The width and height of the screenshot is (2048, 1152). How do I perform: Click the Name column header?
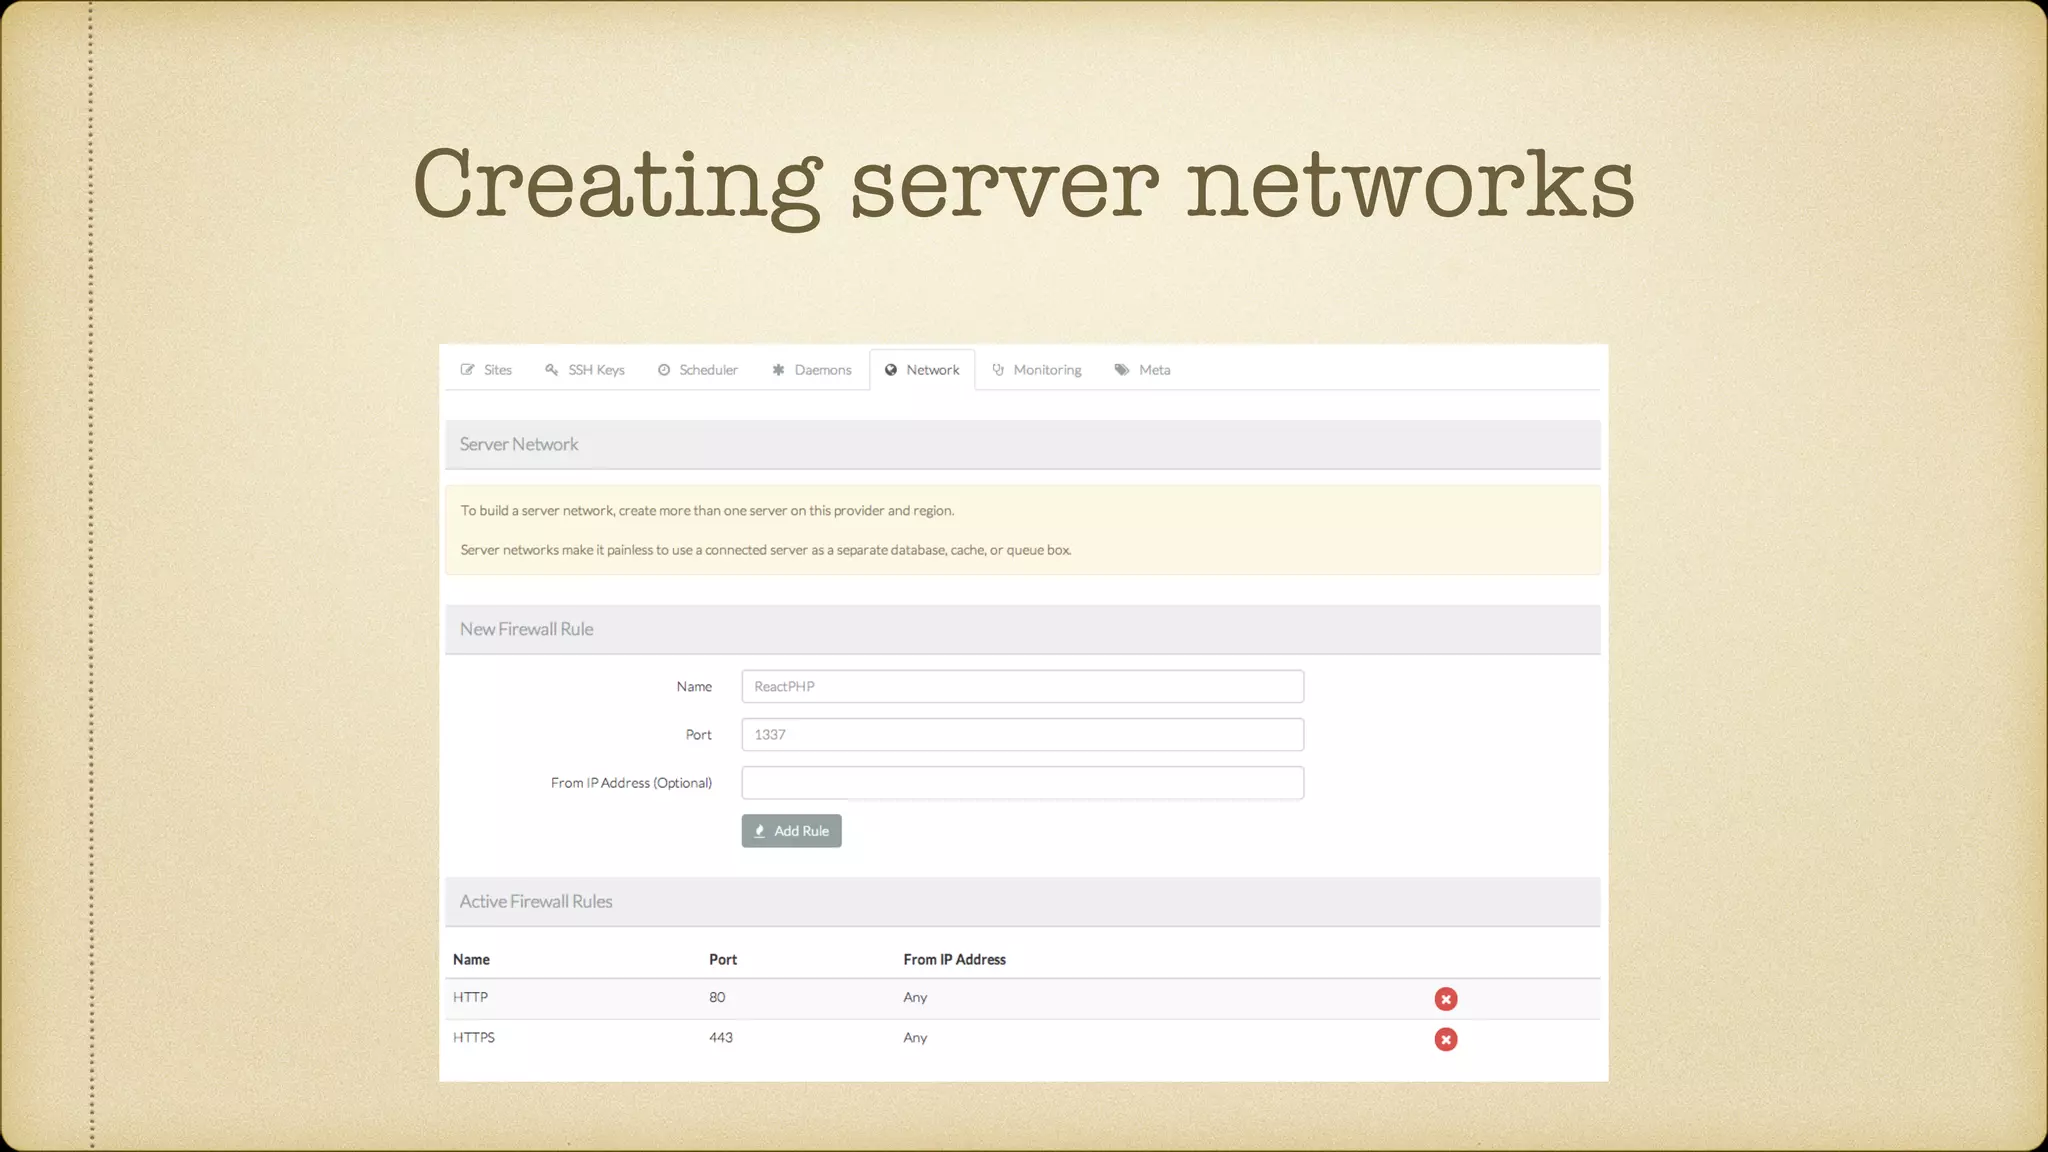point(471,960)
